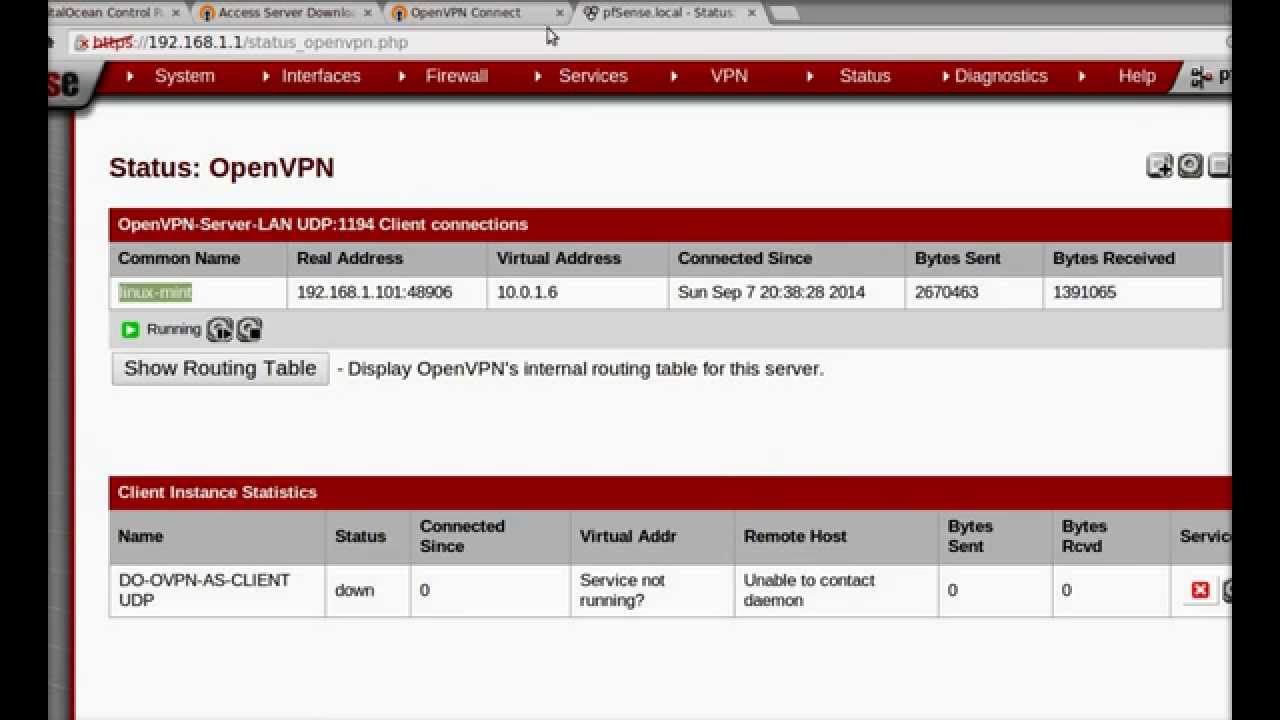
Task: Open the Services menu
Action: click(592, 76)
